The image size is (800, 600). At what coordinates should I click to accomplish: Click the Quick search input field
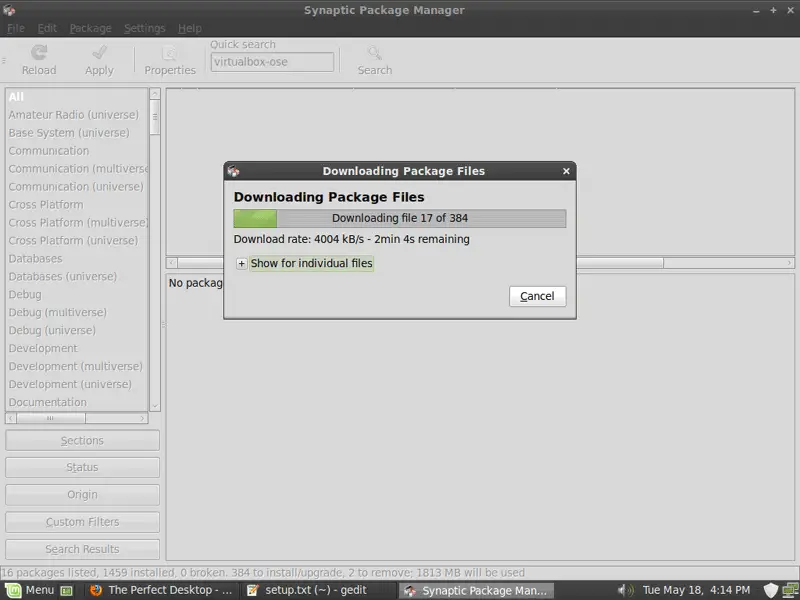272,62
